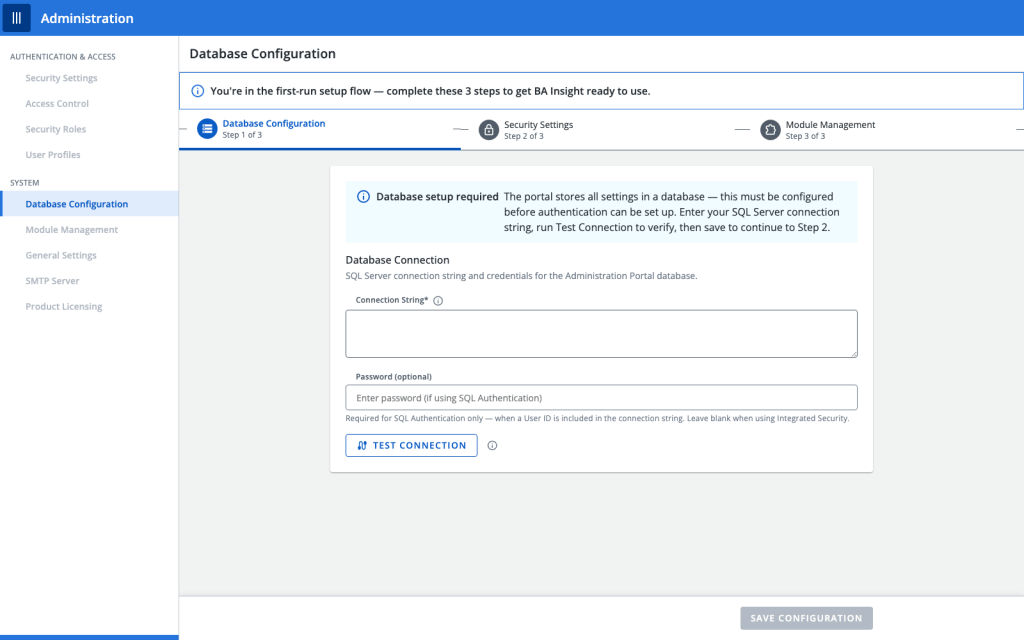Click the info icon next to Test Connection button

[x=492, y=445]
